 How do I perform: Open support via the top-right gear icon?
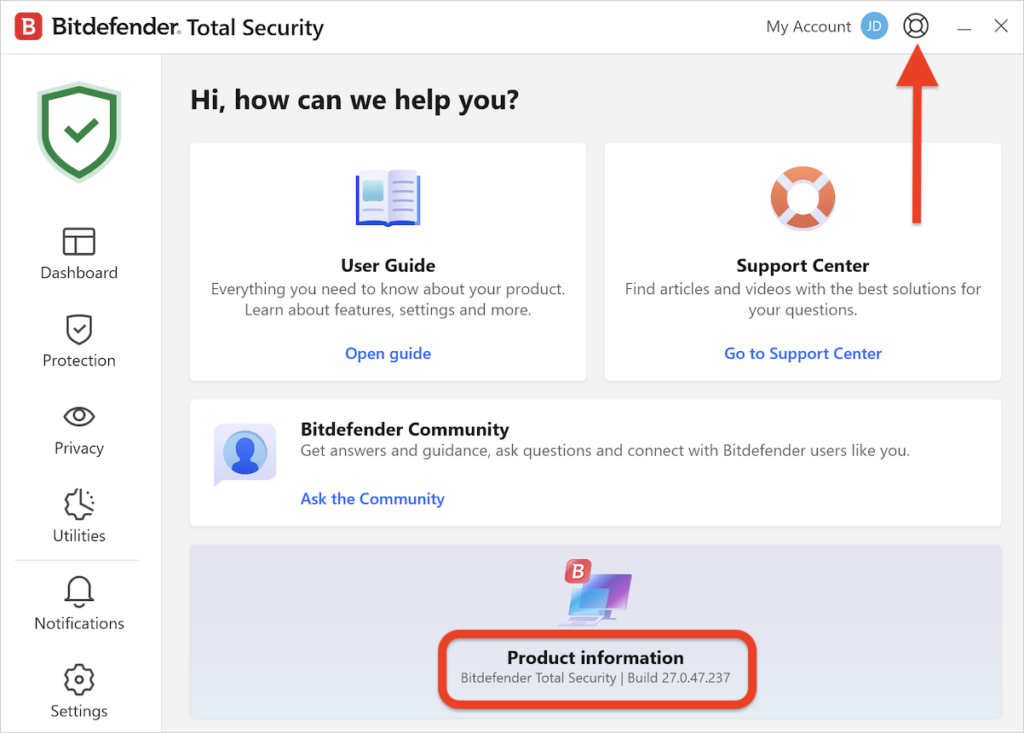click(916, 26)
